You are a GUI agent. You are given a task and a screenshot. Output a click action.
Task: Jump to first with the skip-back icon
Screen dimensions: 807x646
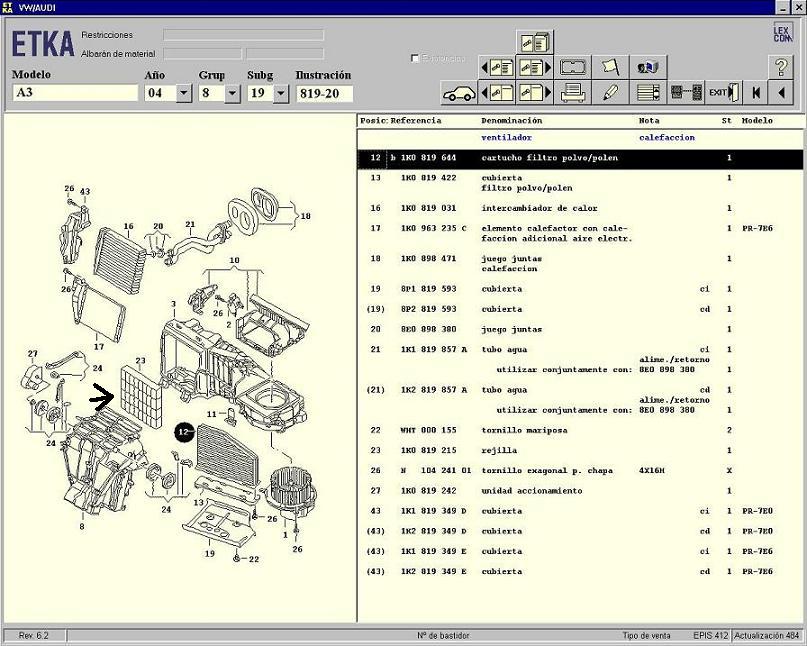click(756, 93)
